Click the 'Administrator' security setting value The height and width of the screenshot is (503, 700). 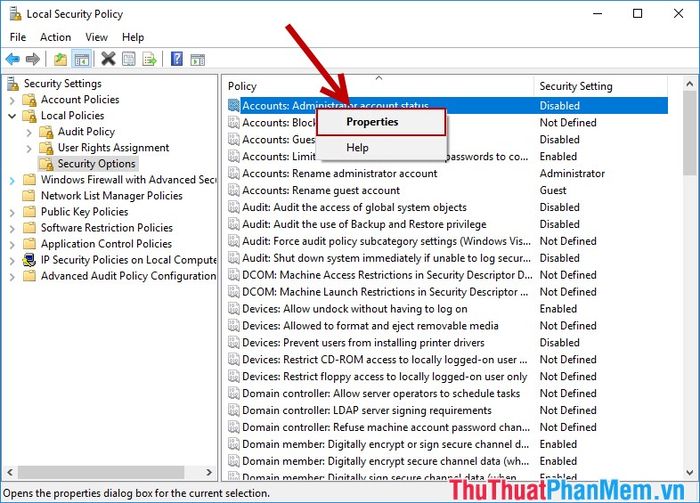[x=572, y=173]
